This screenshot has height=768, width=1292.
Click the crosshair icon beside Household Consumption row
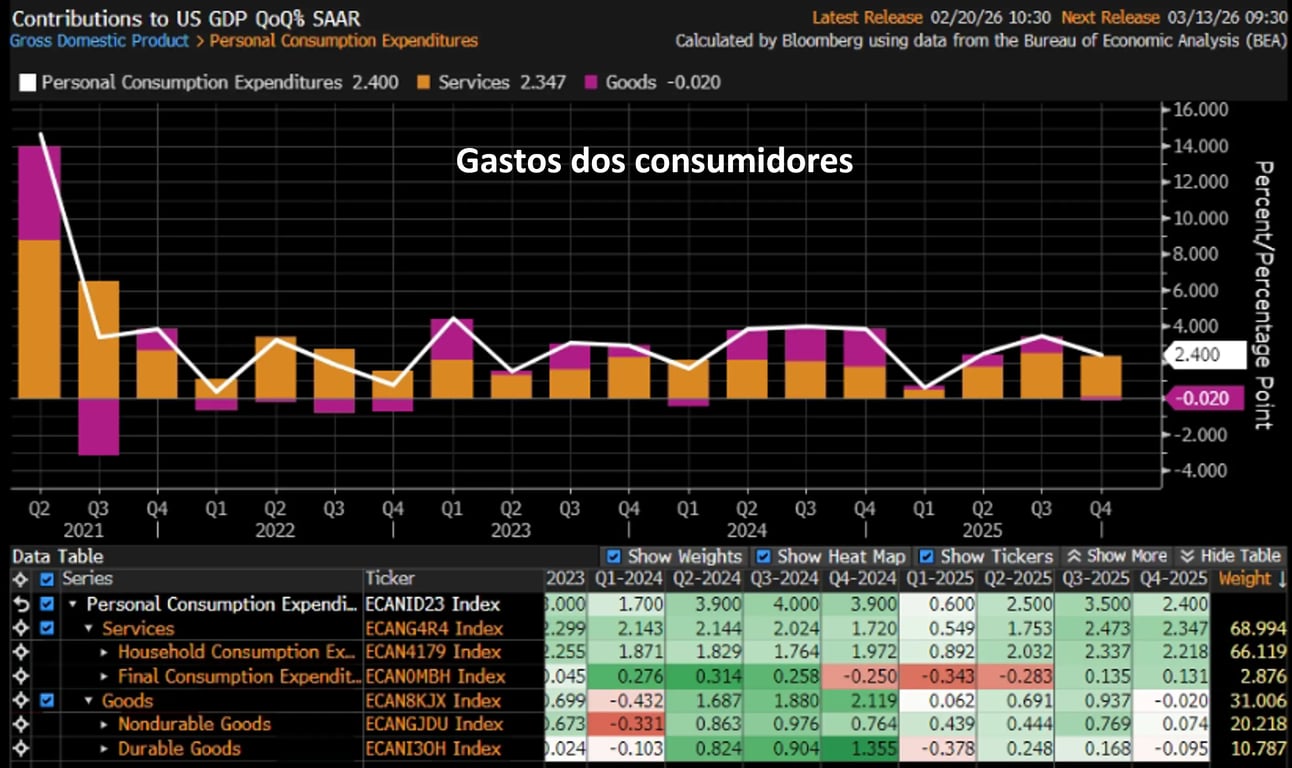19,652
